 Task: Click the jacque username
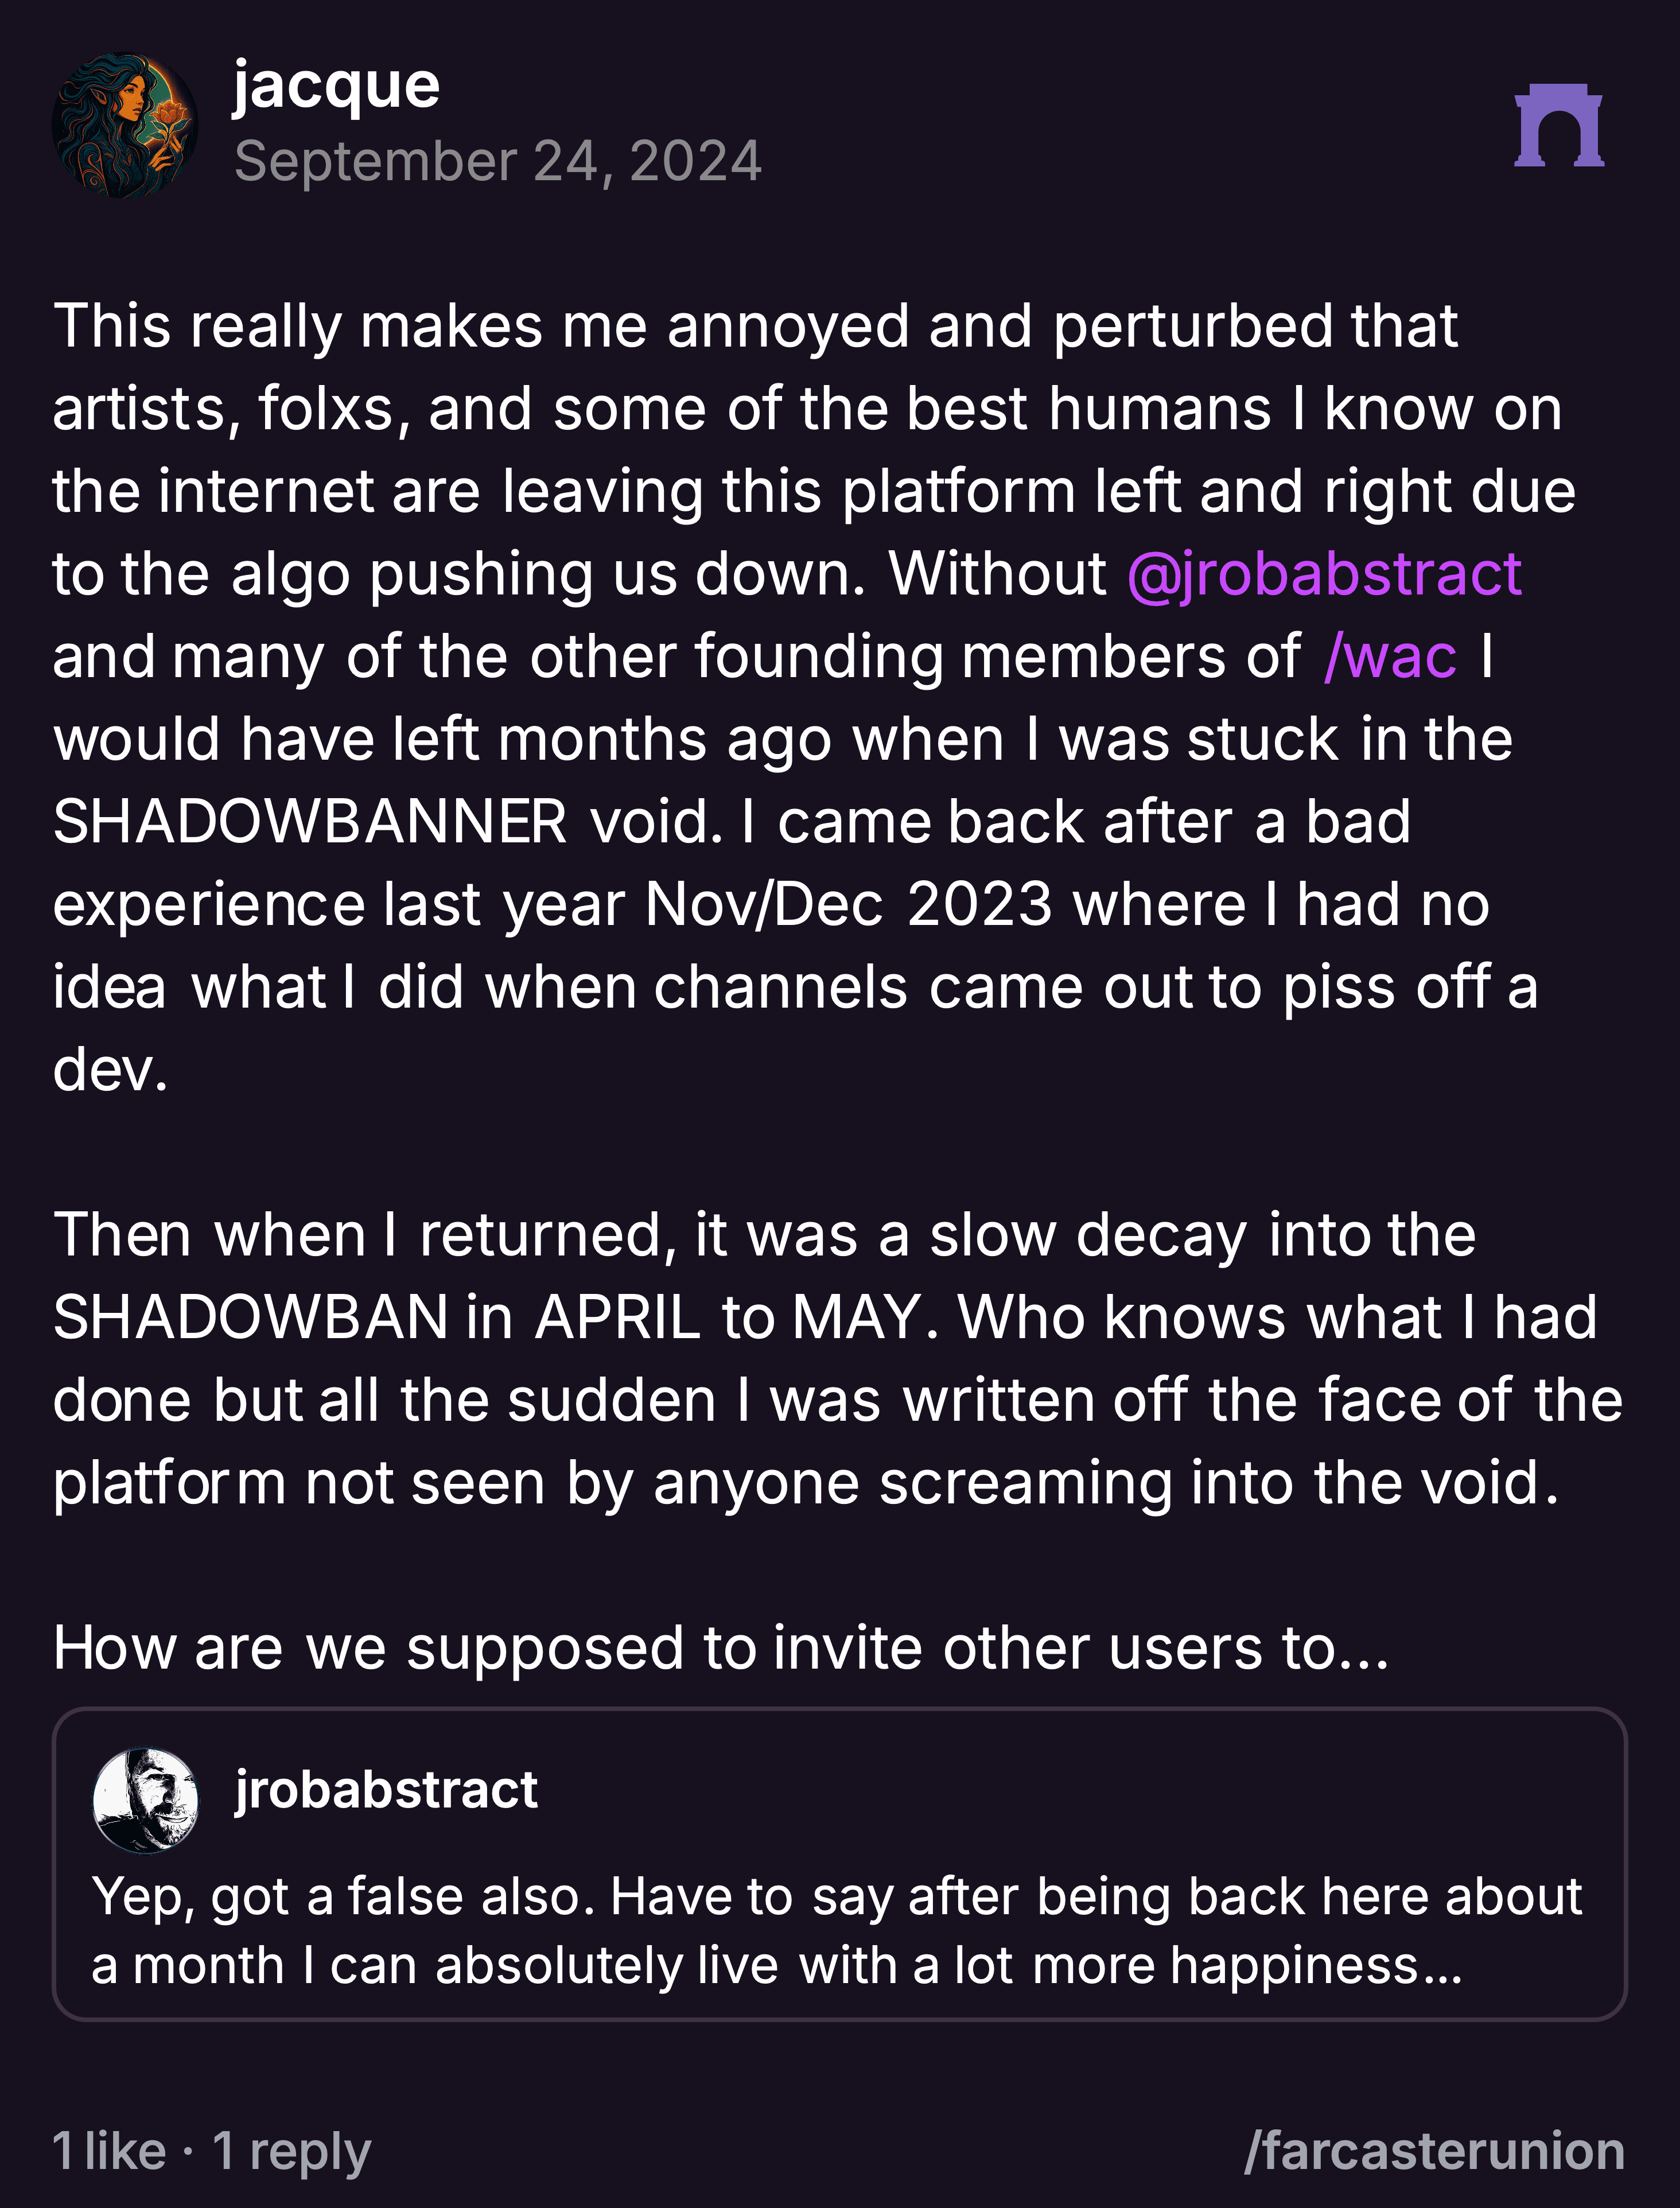tap(336, 86)
